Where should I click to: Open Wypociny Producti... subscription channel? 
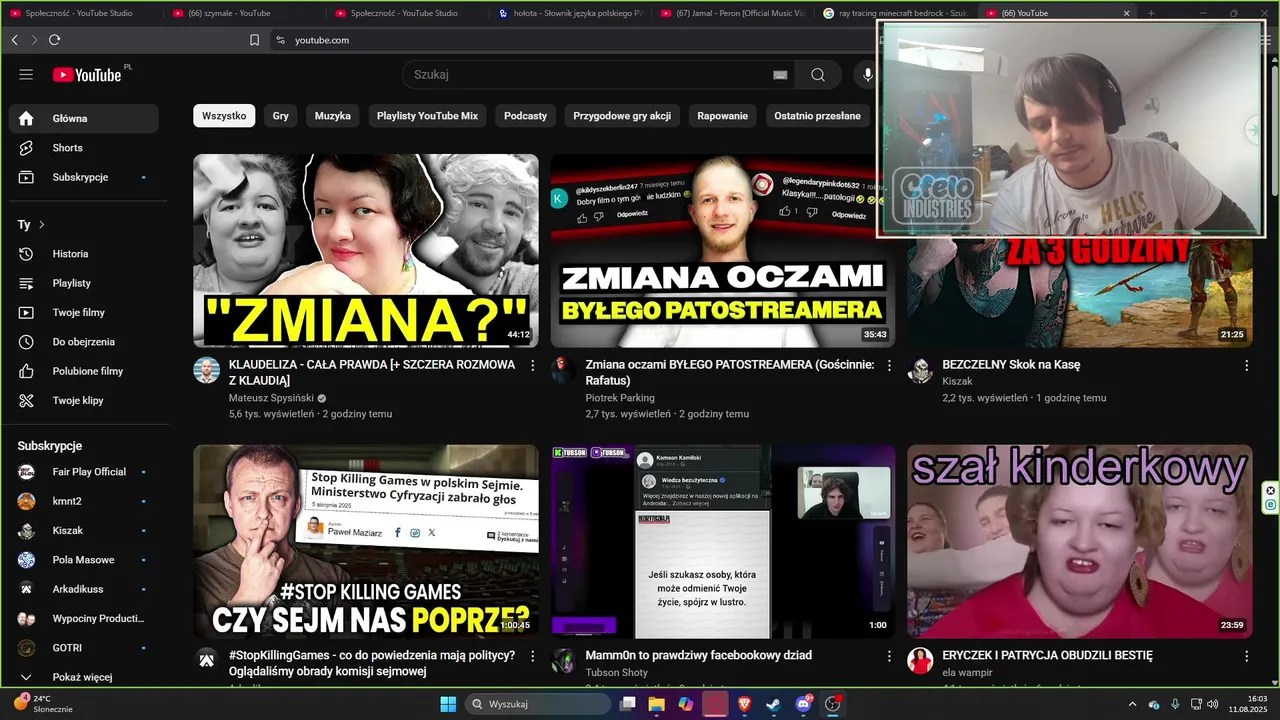84,619
